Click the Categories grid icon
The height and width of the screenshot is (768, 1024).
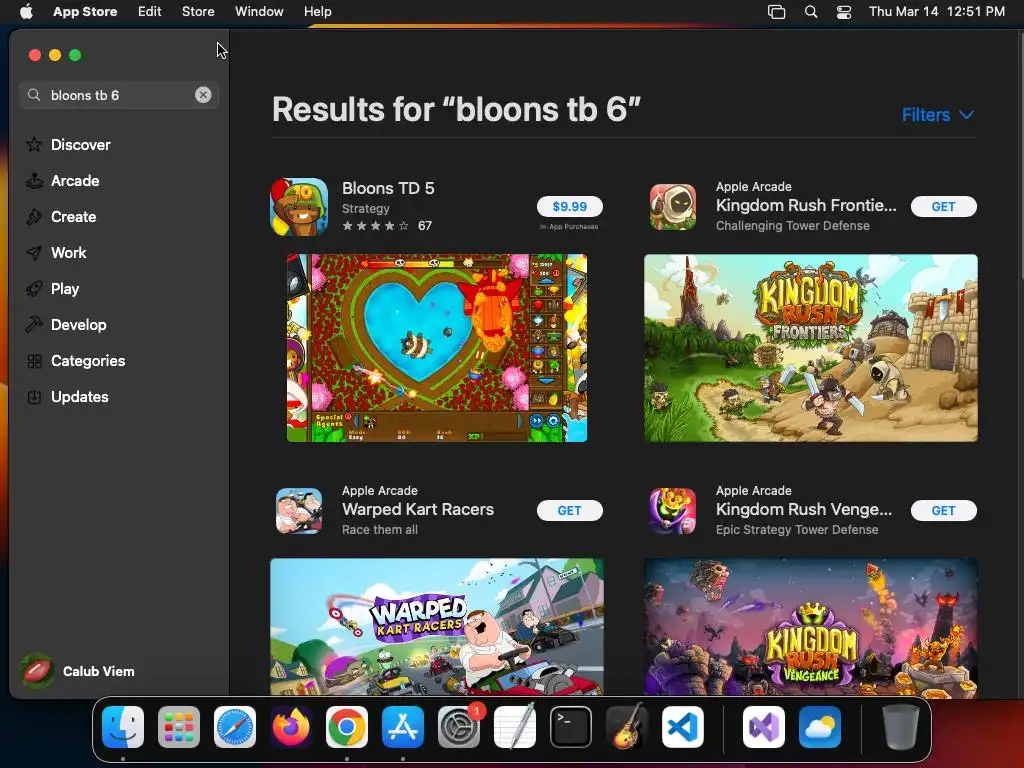pyautogui.click(x=34, y=360)
